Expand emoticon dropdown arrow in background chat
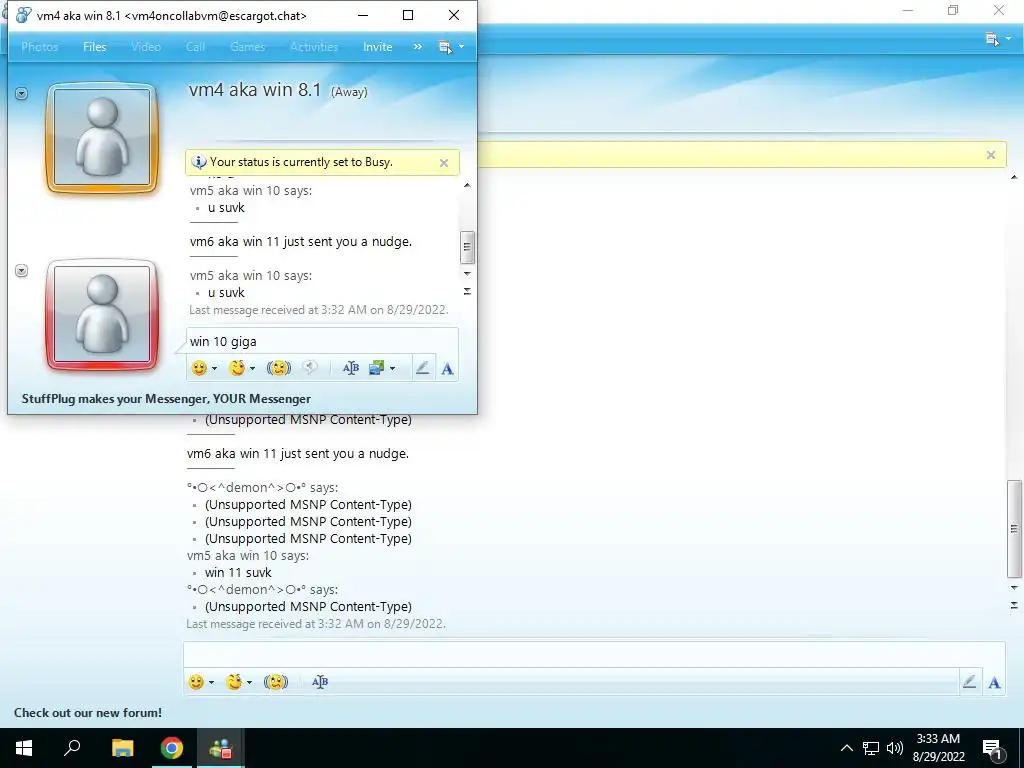Screen dimensions: 1024x768 211,682
